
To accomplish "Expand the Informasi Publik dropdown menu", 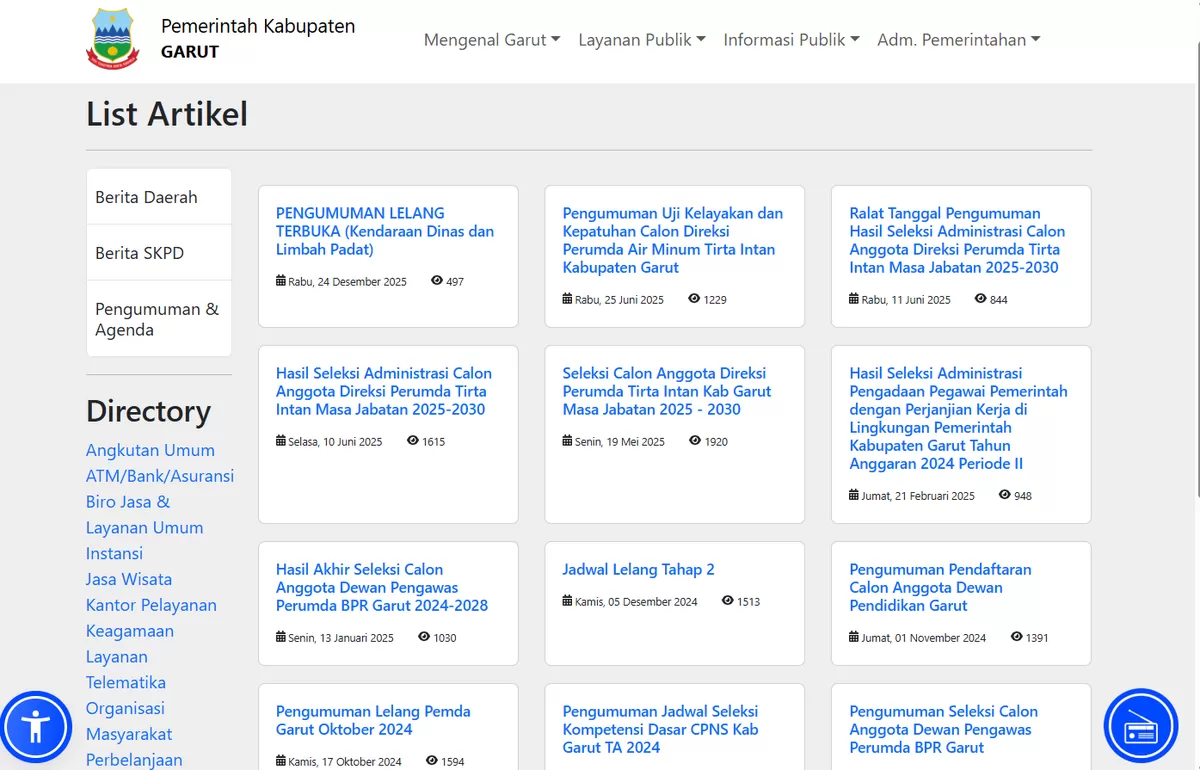I will tap(792, 40).
